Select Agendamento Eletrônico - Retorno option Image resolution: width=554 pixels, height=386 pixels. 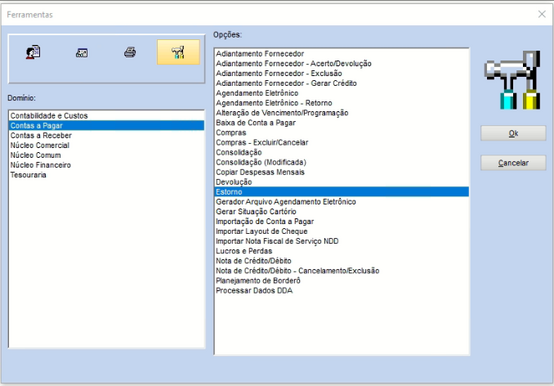(x=342, y=103)
